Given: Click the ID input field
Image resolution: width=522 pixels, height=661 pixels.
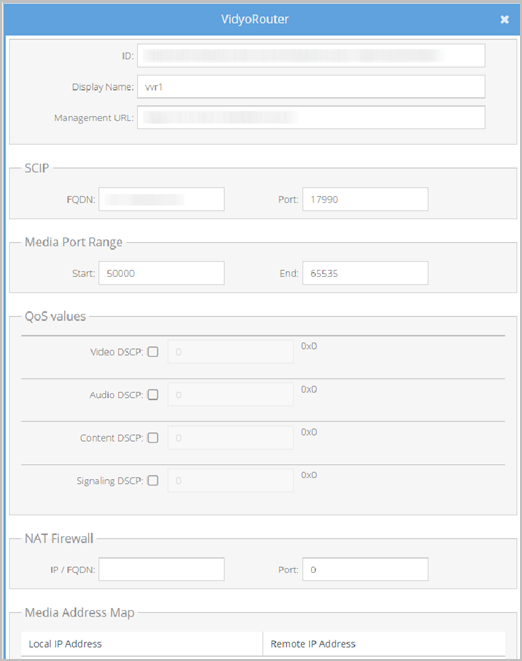Looking at the screenshot, I should tap(311, 55).
